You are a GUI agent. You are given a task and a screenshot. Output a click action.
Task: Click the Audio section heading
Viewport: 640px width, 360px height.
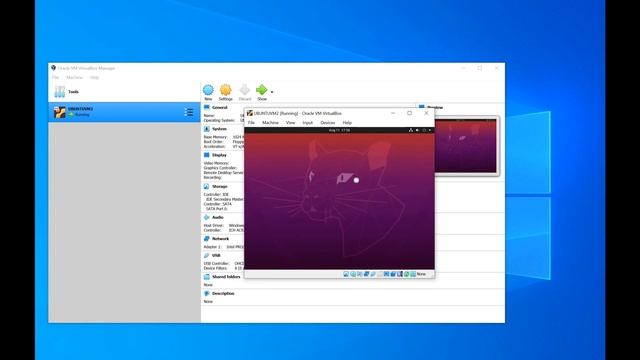(218, 218)
